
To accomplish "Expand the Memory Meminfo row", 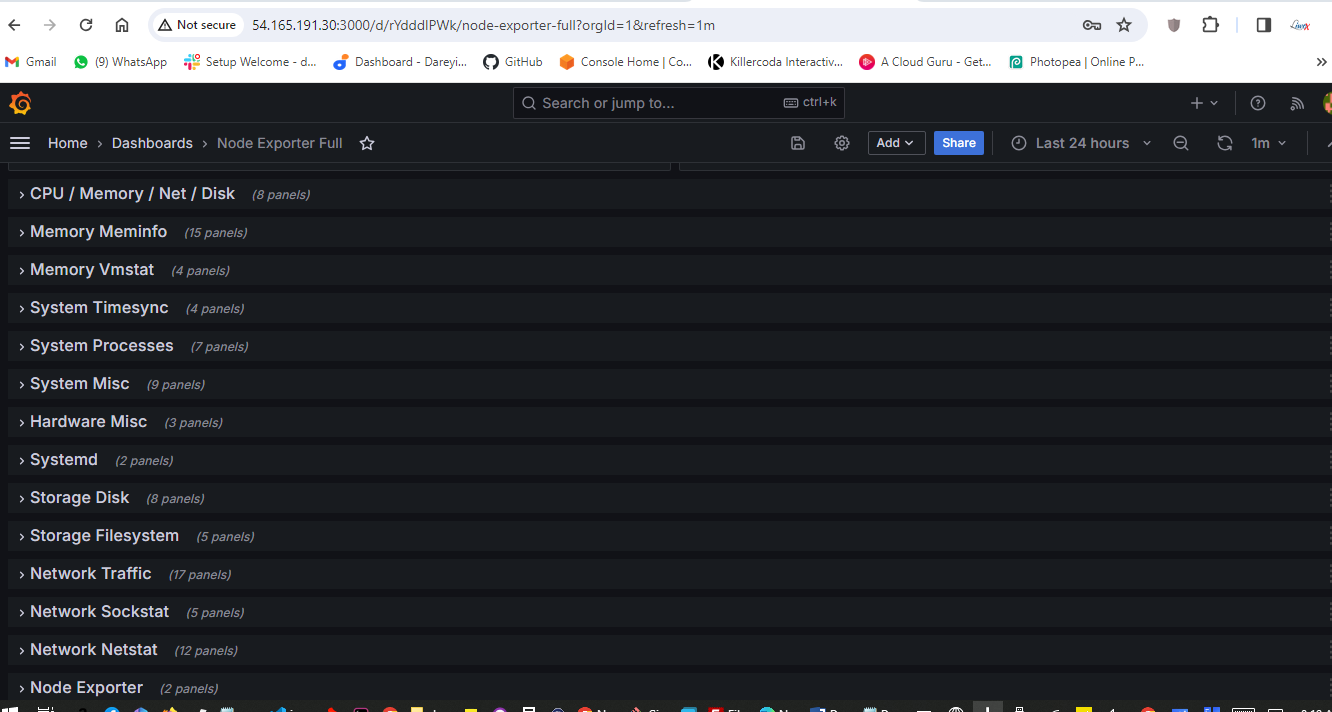I will (x=98, y=232).
